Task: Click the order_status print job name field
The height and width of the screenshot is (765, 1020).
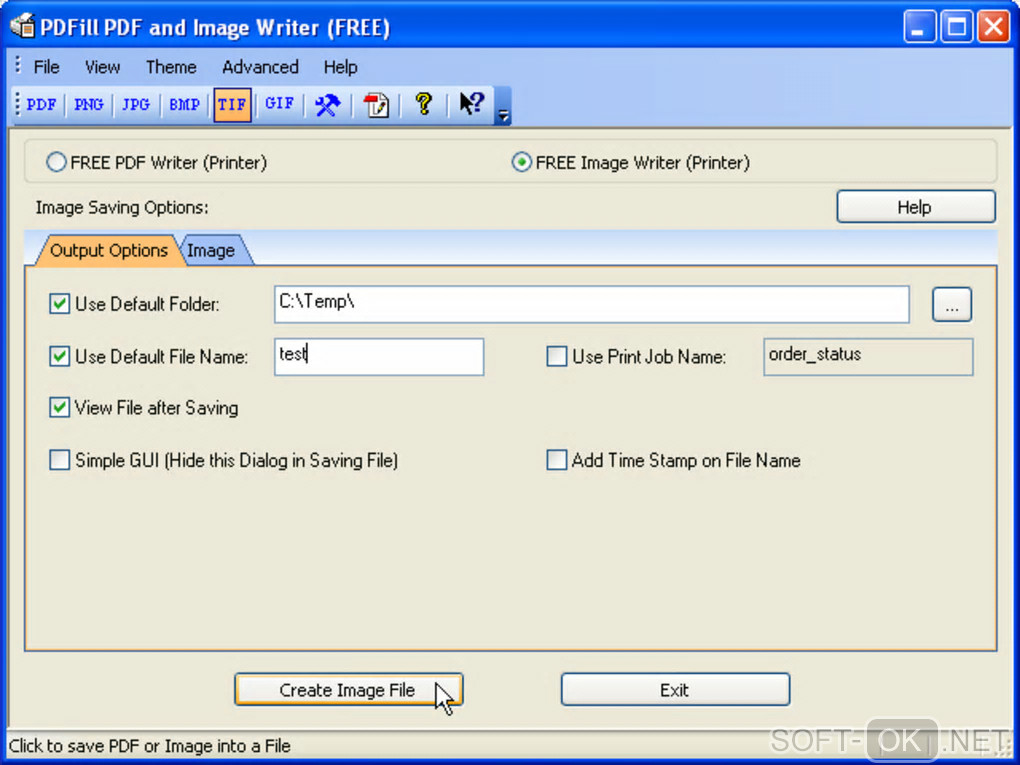Action: [868, 356]
